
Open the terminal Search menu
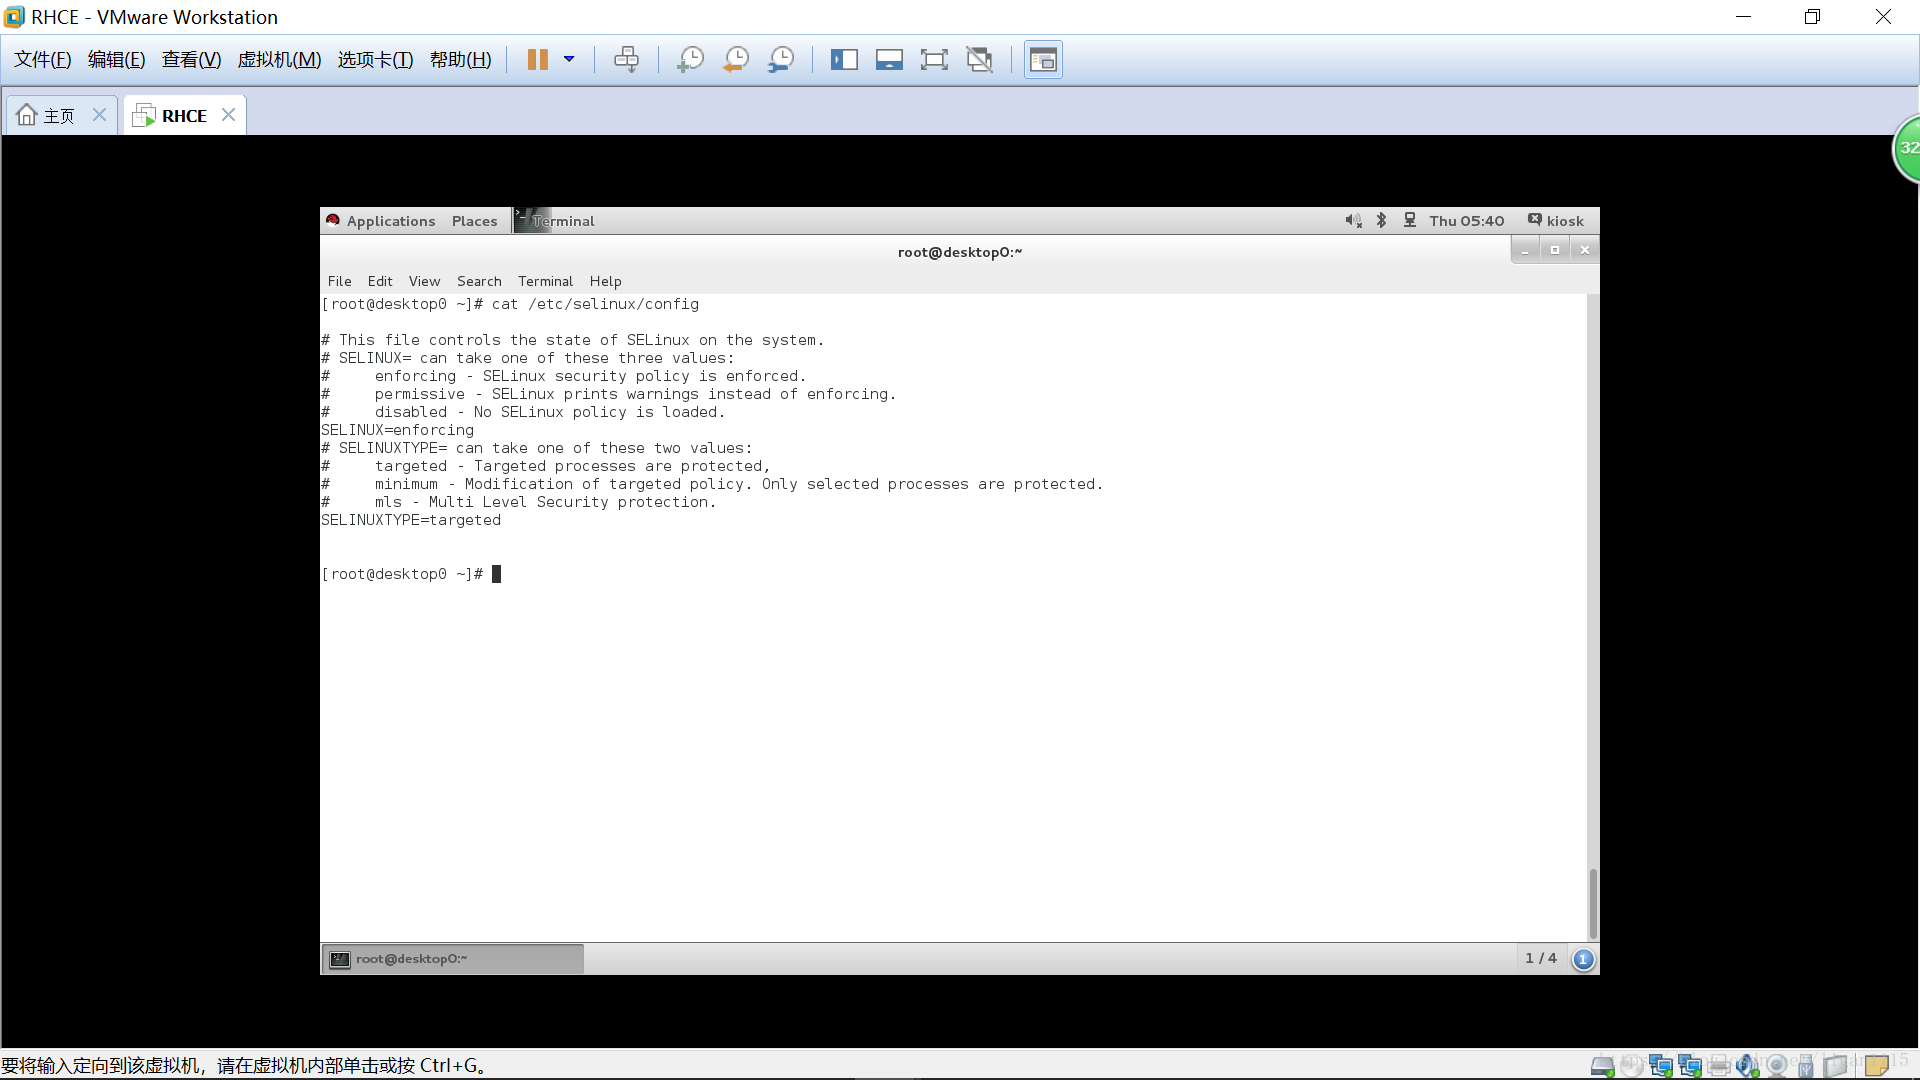[479, 282]
